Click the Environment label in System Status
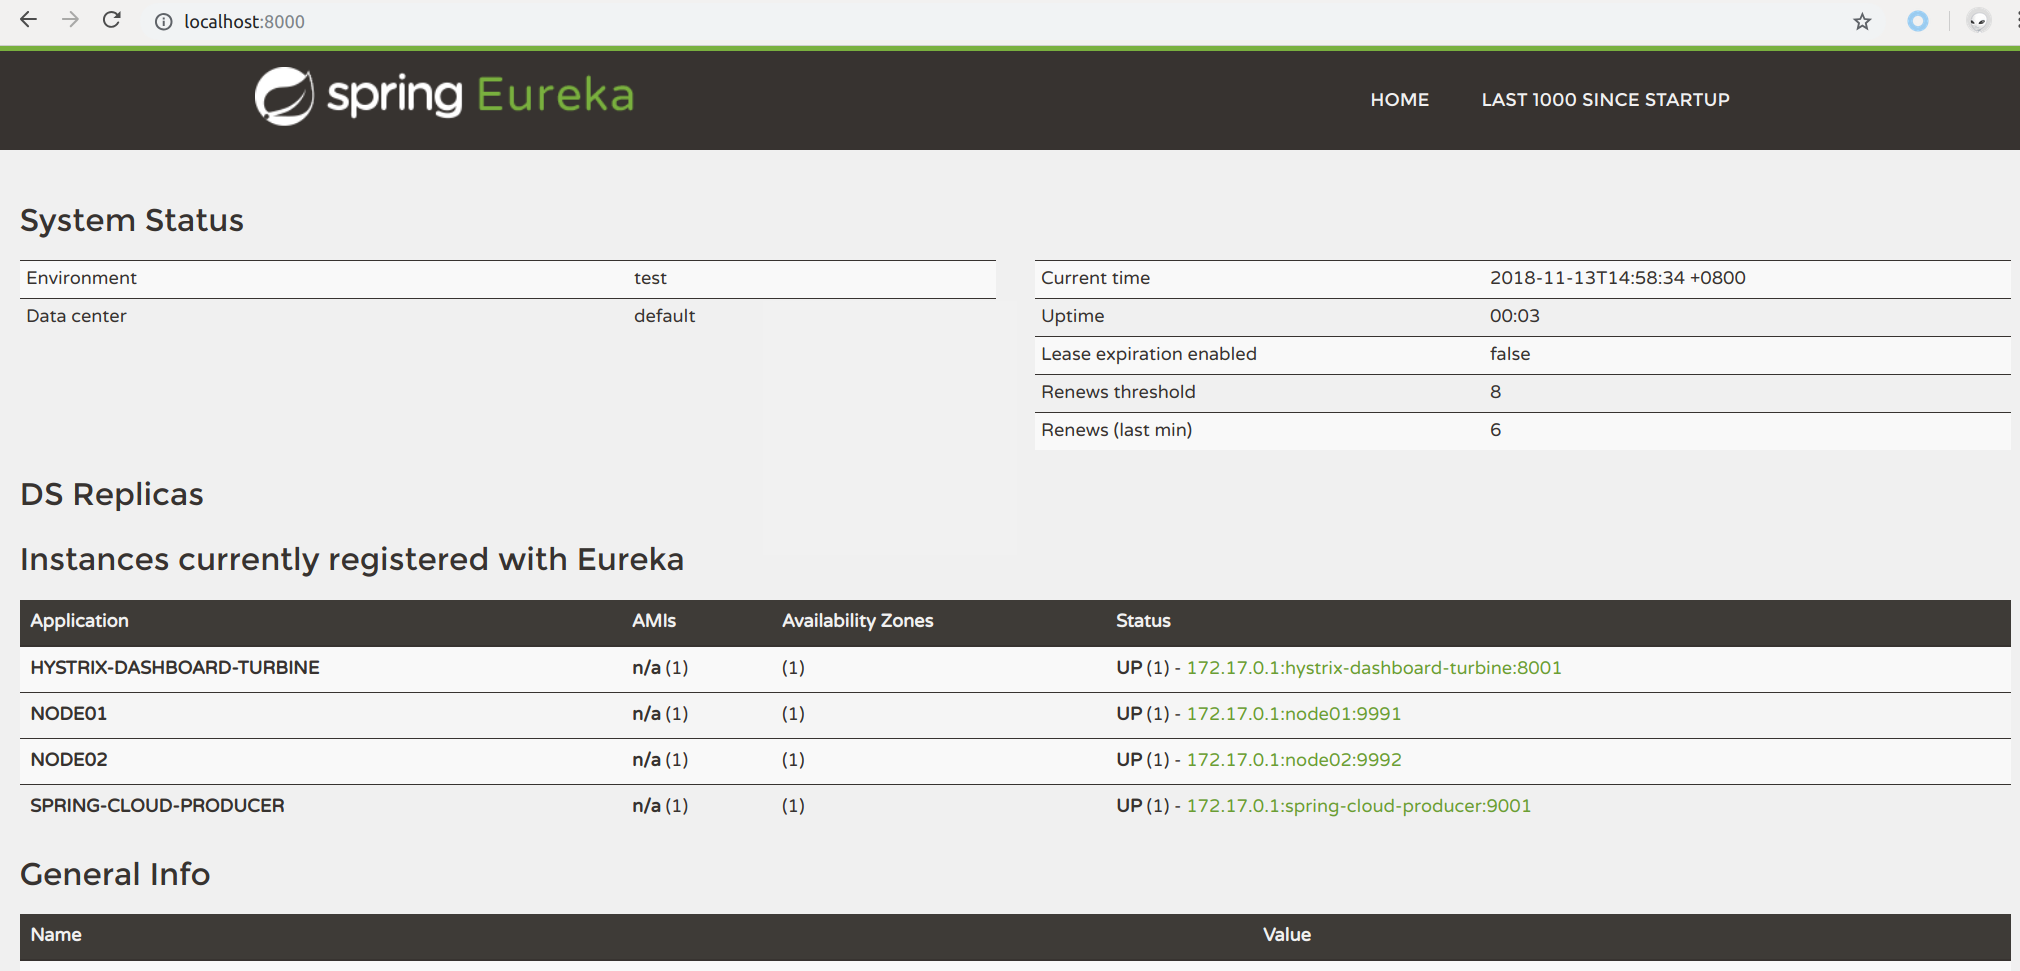2020x971 pixels. pos(81,277)
